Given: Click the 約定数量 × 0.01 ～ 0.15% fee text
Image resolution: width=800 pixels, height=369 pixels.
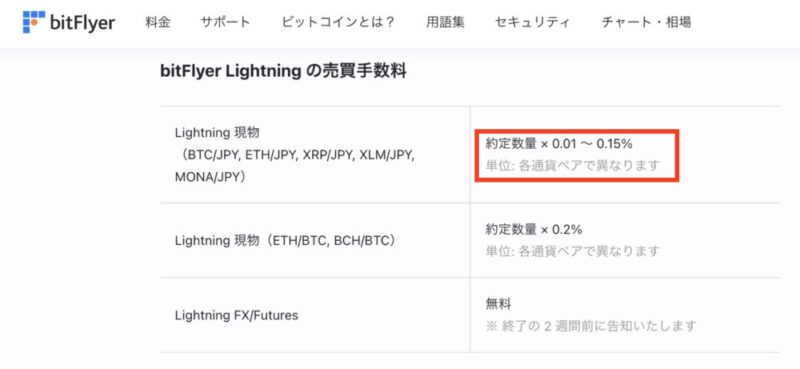Looking at the screenshot, I should coord(559,144).
